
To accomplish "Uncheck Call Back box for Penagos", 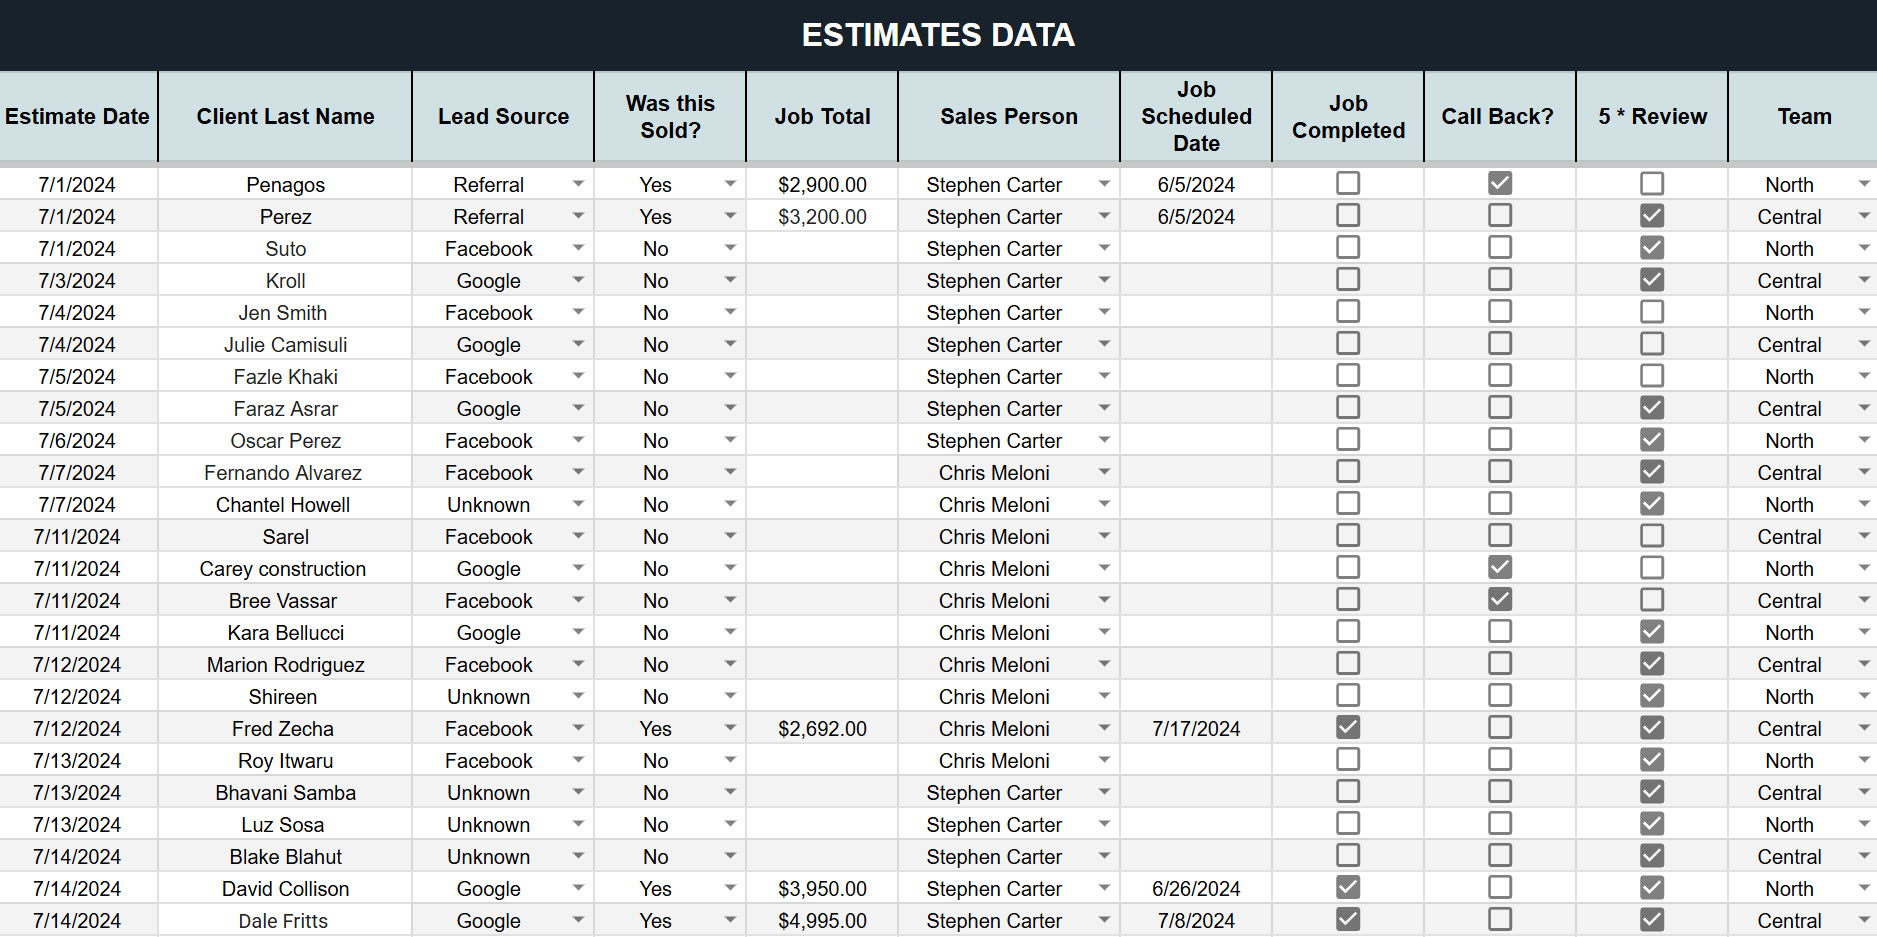I will coord(1500,183).
